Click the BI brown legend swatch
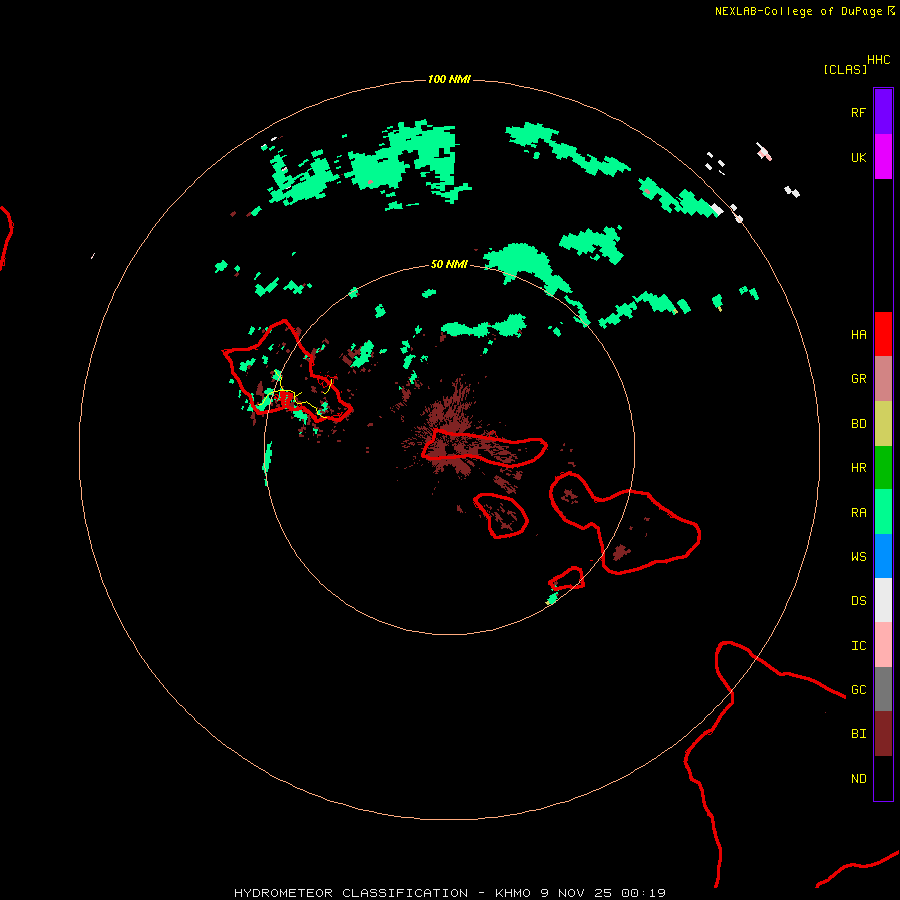900x900 pixels. [883, 734]
